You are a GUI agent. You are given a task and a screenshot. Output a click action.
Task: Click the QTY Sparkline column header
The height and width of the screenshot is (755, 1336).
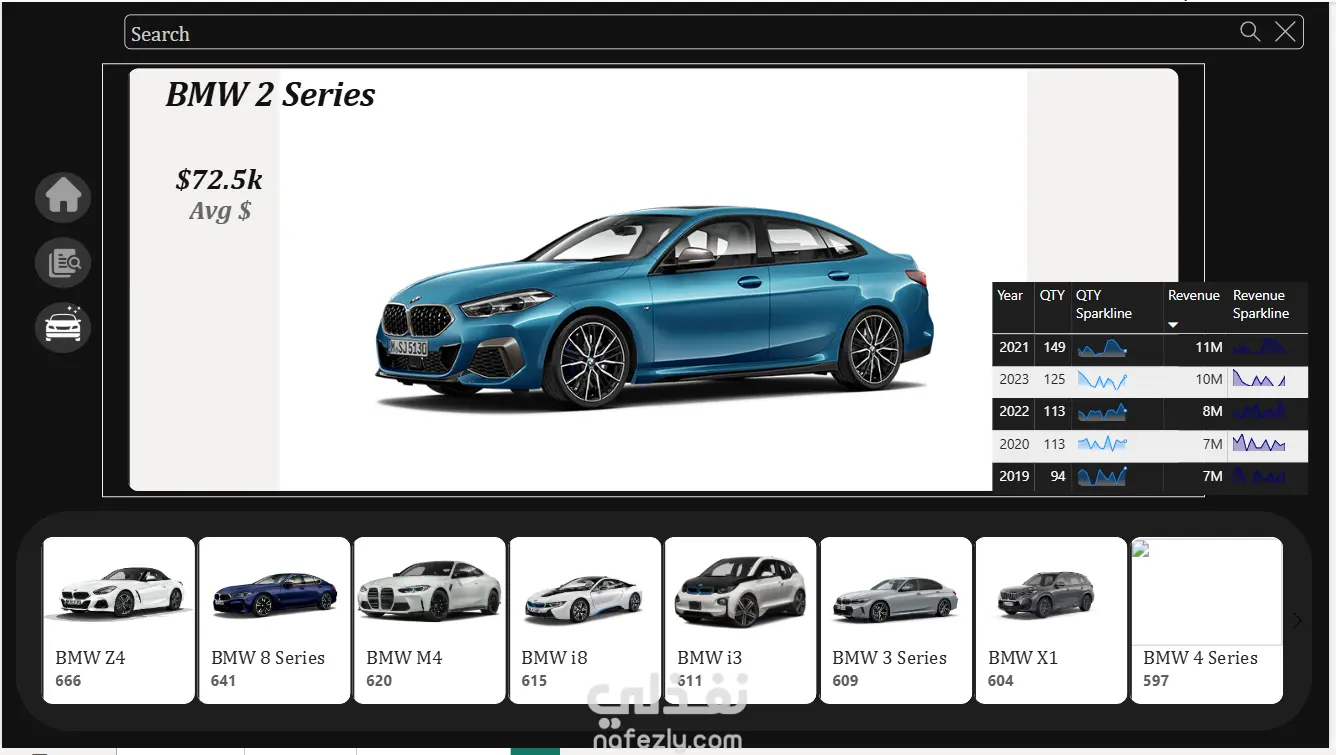point(1104,304)
